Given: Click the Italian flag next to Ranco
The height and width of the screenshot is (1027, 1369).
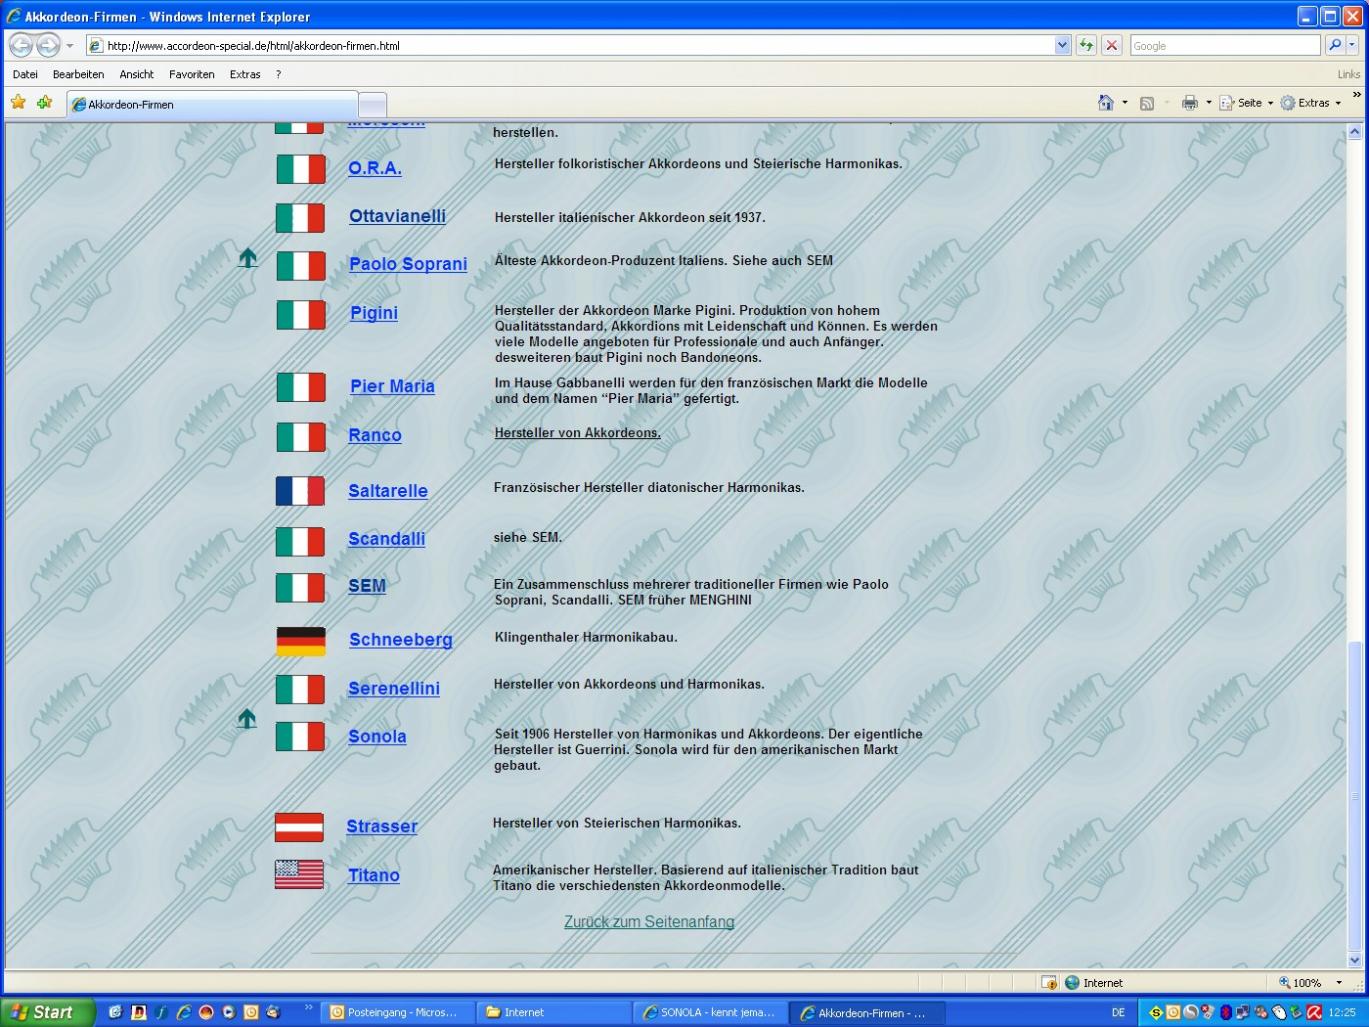Looking at the screenshot, I should tap(301, 437).
